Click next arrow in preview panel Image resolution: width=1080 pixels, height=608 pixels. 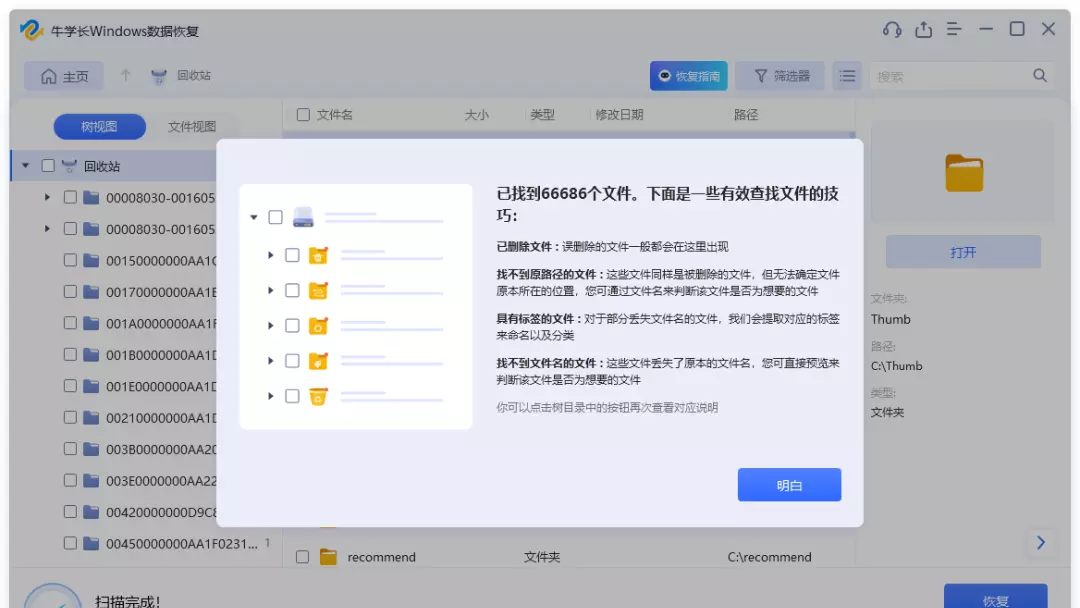click(x=1041, y=543)
